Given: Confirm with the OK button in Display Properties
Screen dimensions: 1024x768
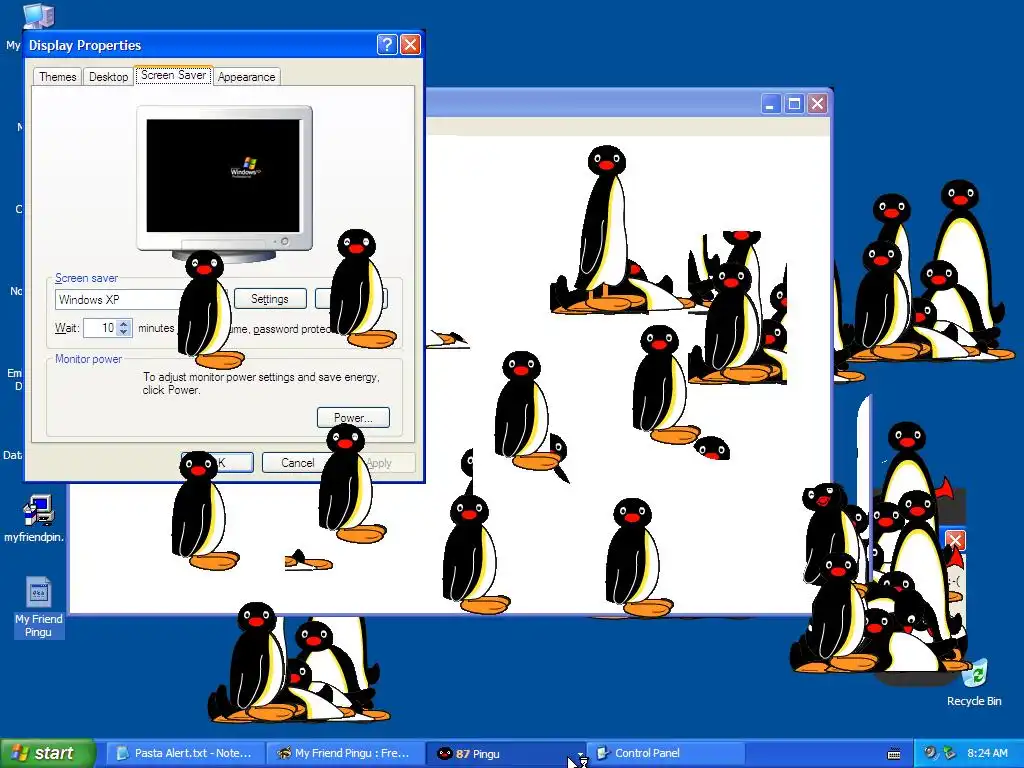Looking at the screenshot, I should click(x=217, y=462).
